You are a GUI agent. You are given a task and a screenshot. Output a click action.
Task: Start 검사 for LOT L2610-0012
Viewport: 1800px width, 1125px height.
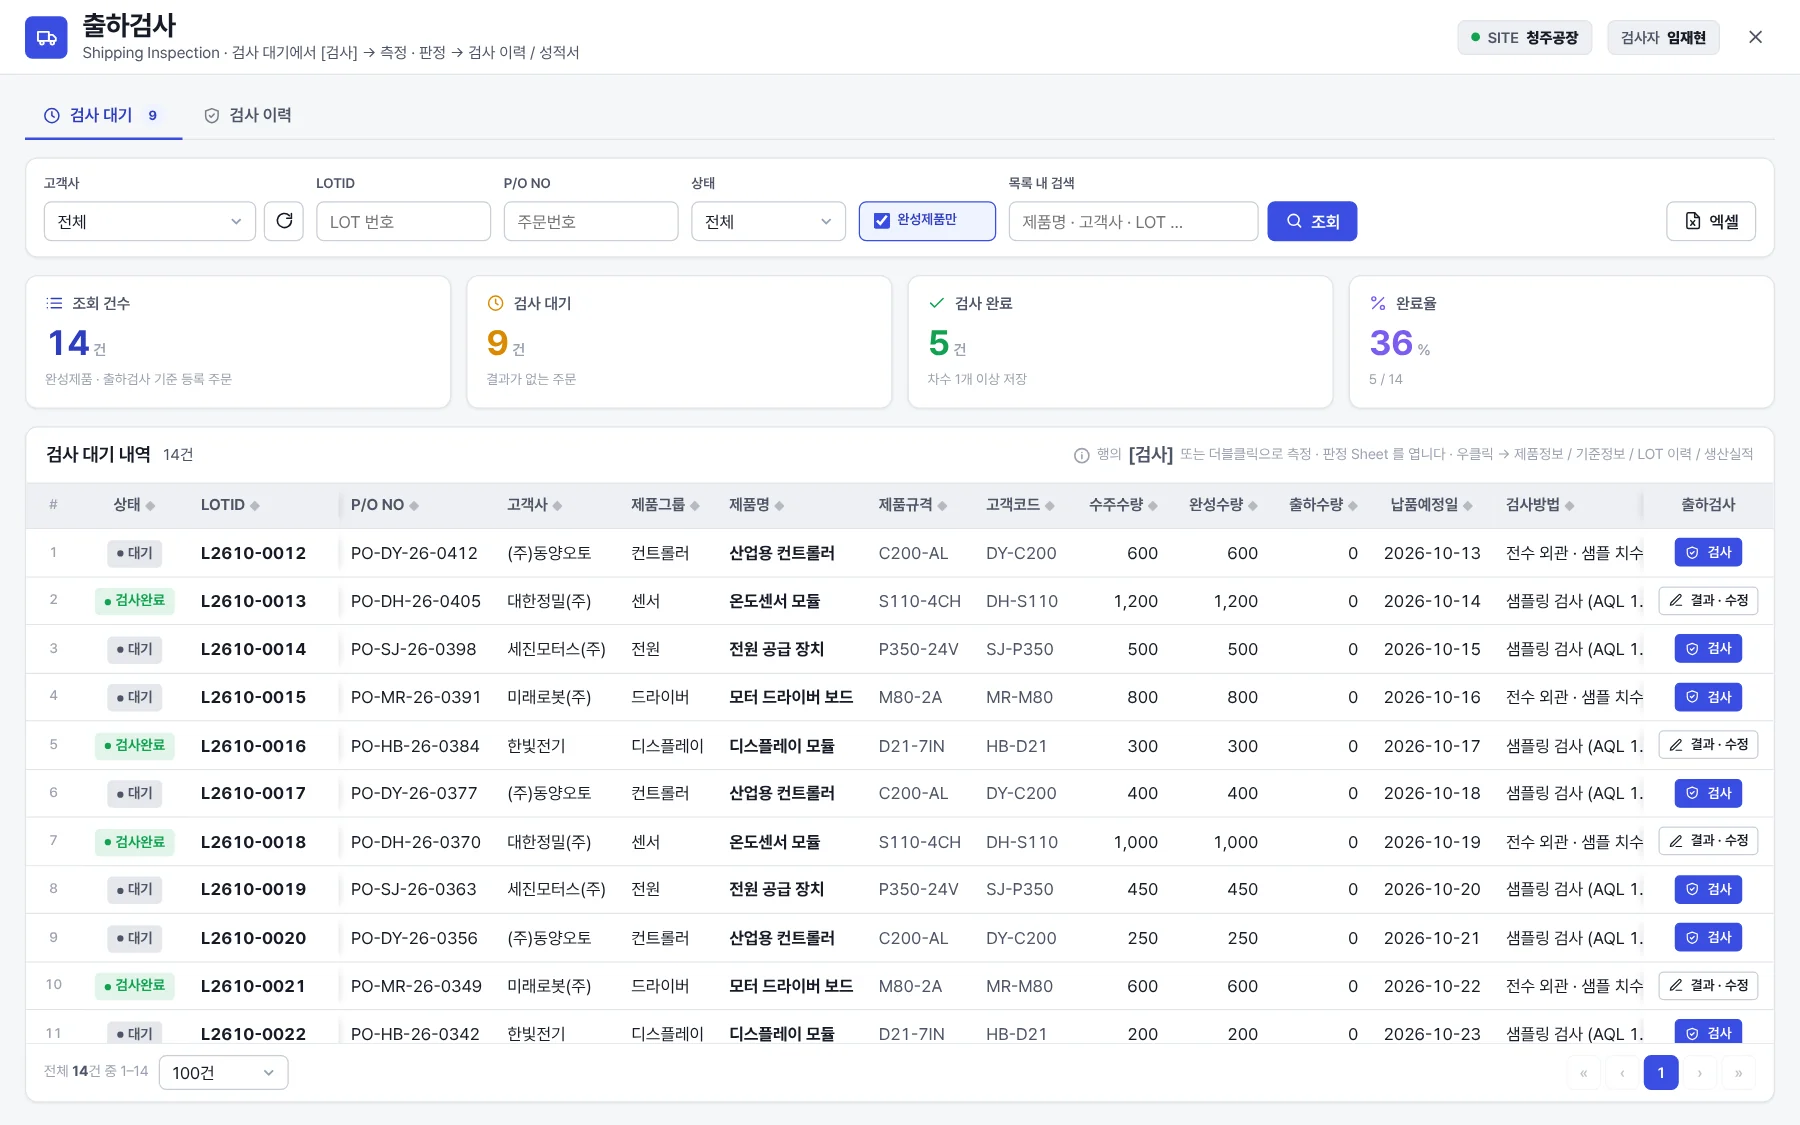pyautogui.click(x=1708, y=553)
